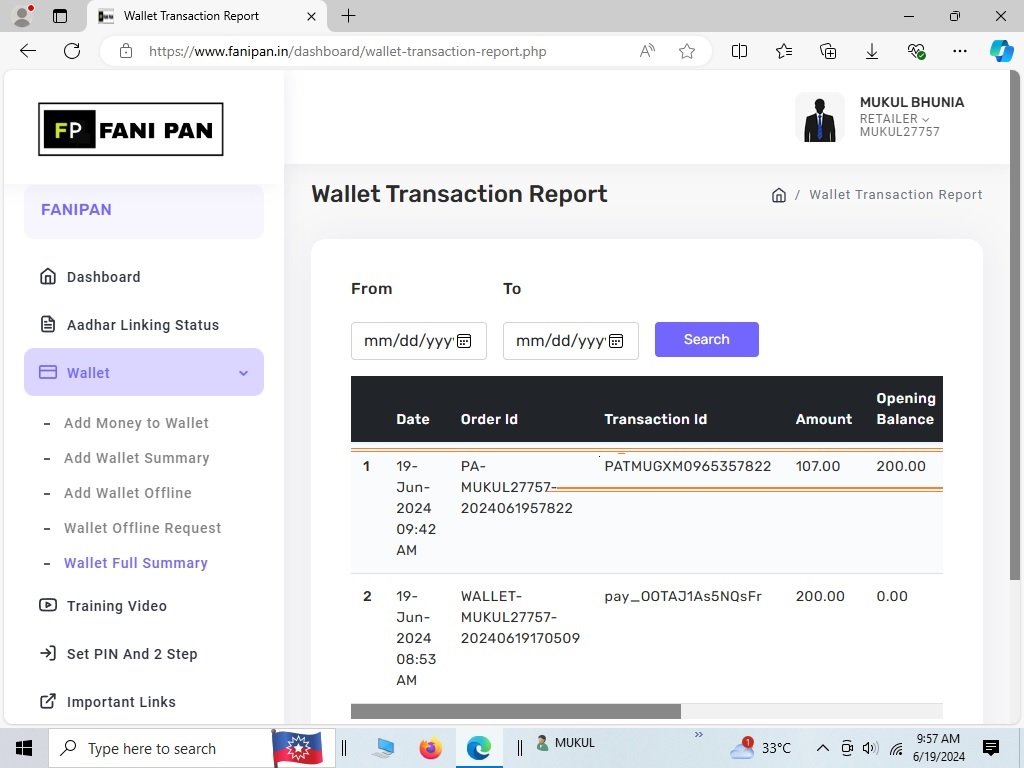The height and width of the screenshot is (768, 1024).
Task: Show hidden system tray icons
Action: pyautogui.click(x=822, y=748)
